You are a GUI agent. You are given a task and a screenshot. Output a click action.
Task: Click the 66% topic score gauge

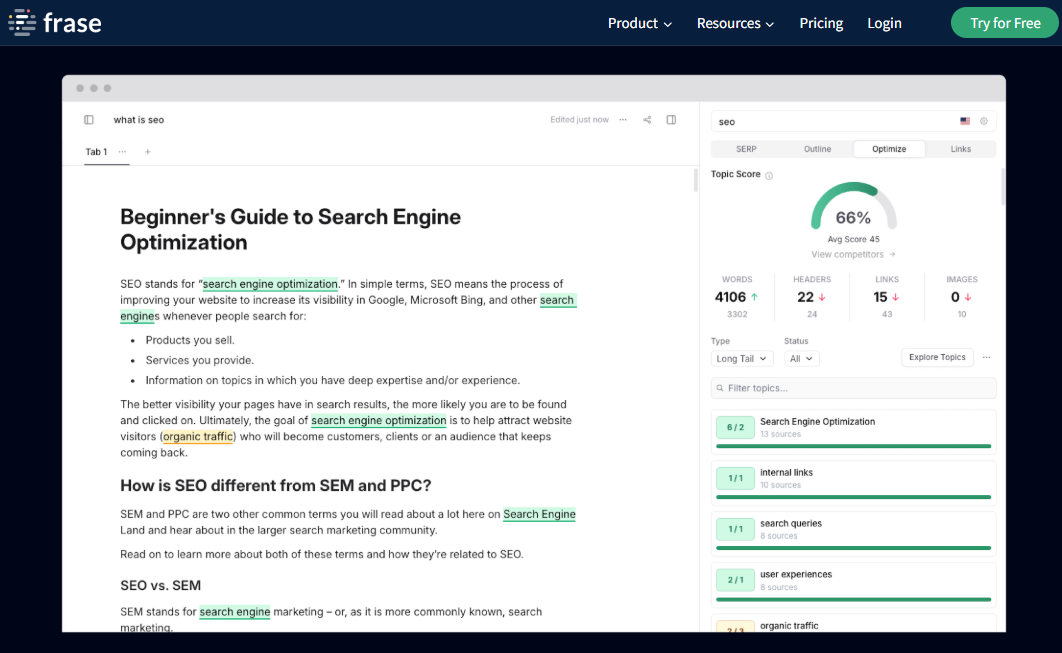tap(853, 207)
